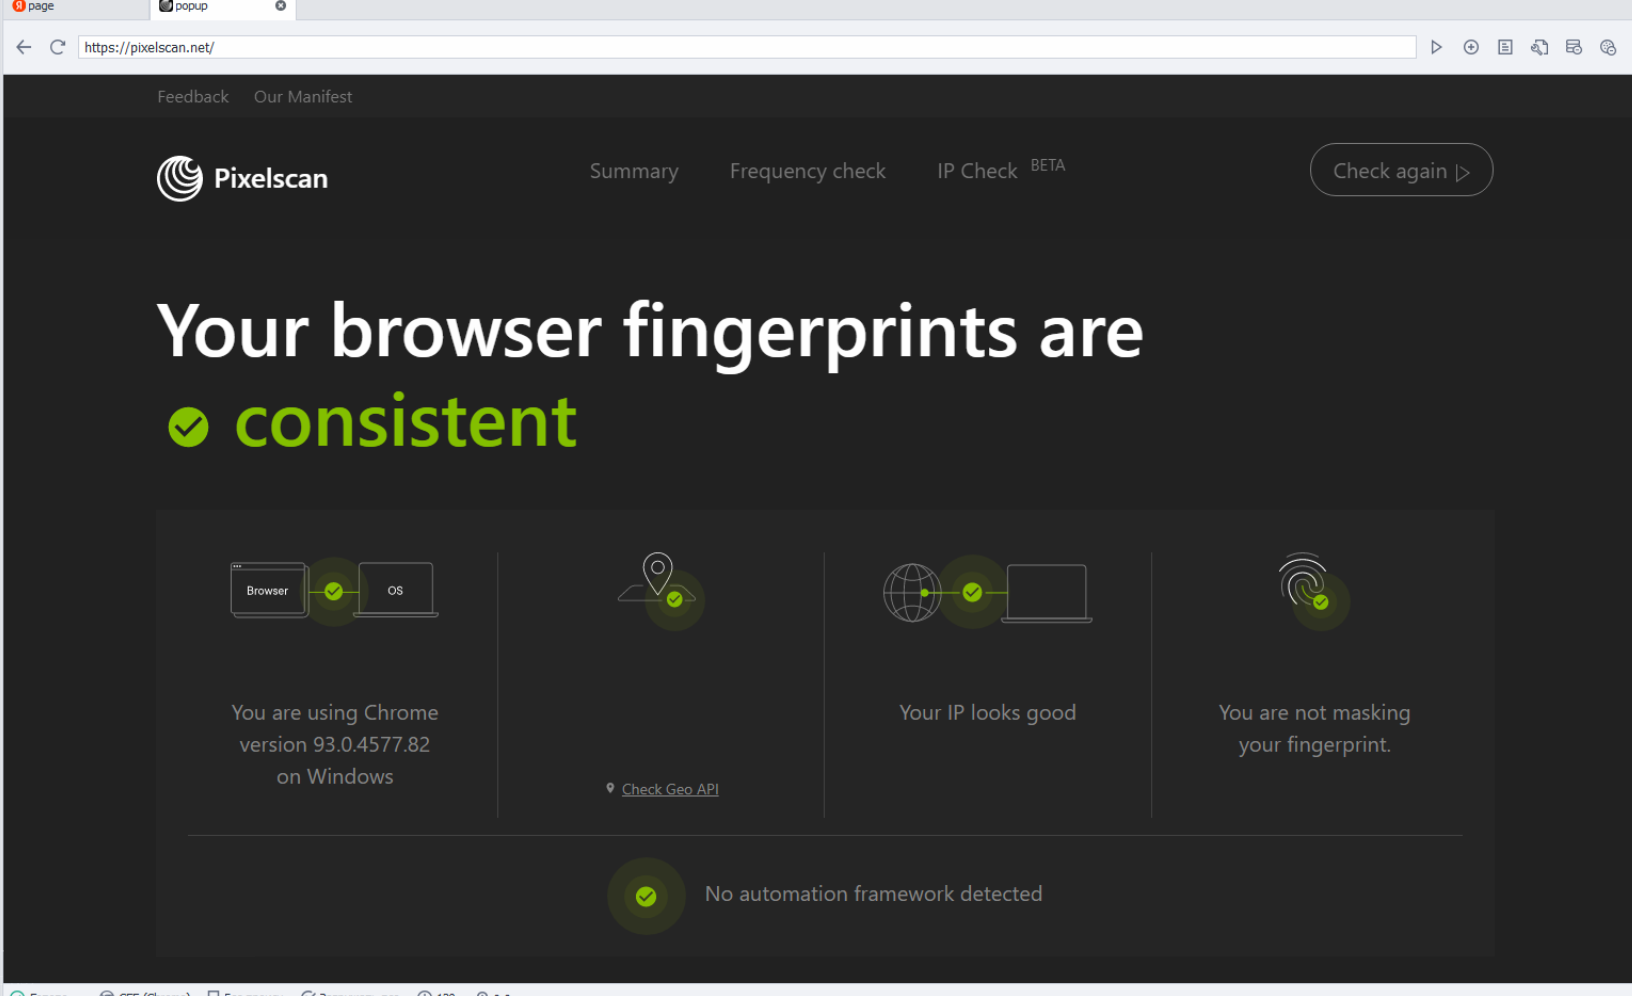The width and height of the screenshot is (1632, 996).
Task: Click the green "consistent" result word
Action: [x=406, y=421]
